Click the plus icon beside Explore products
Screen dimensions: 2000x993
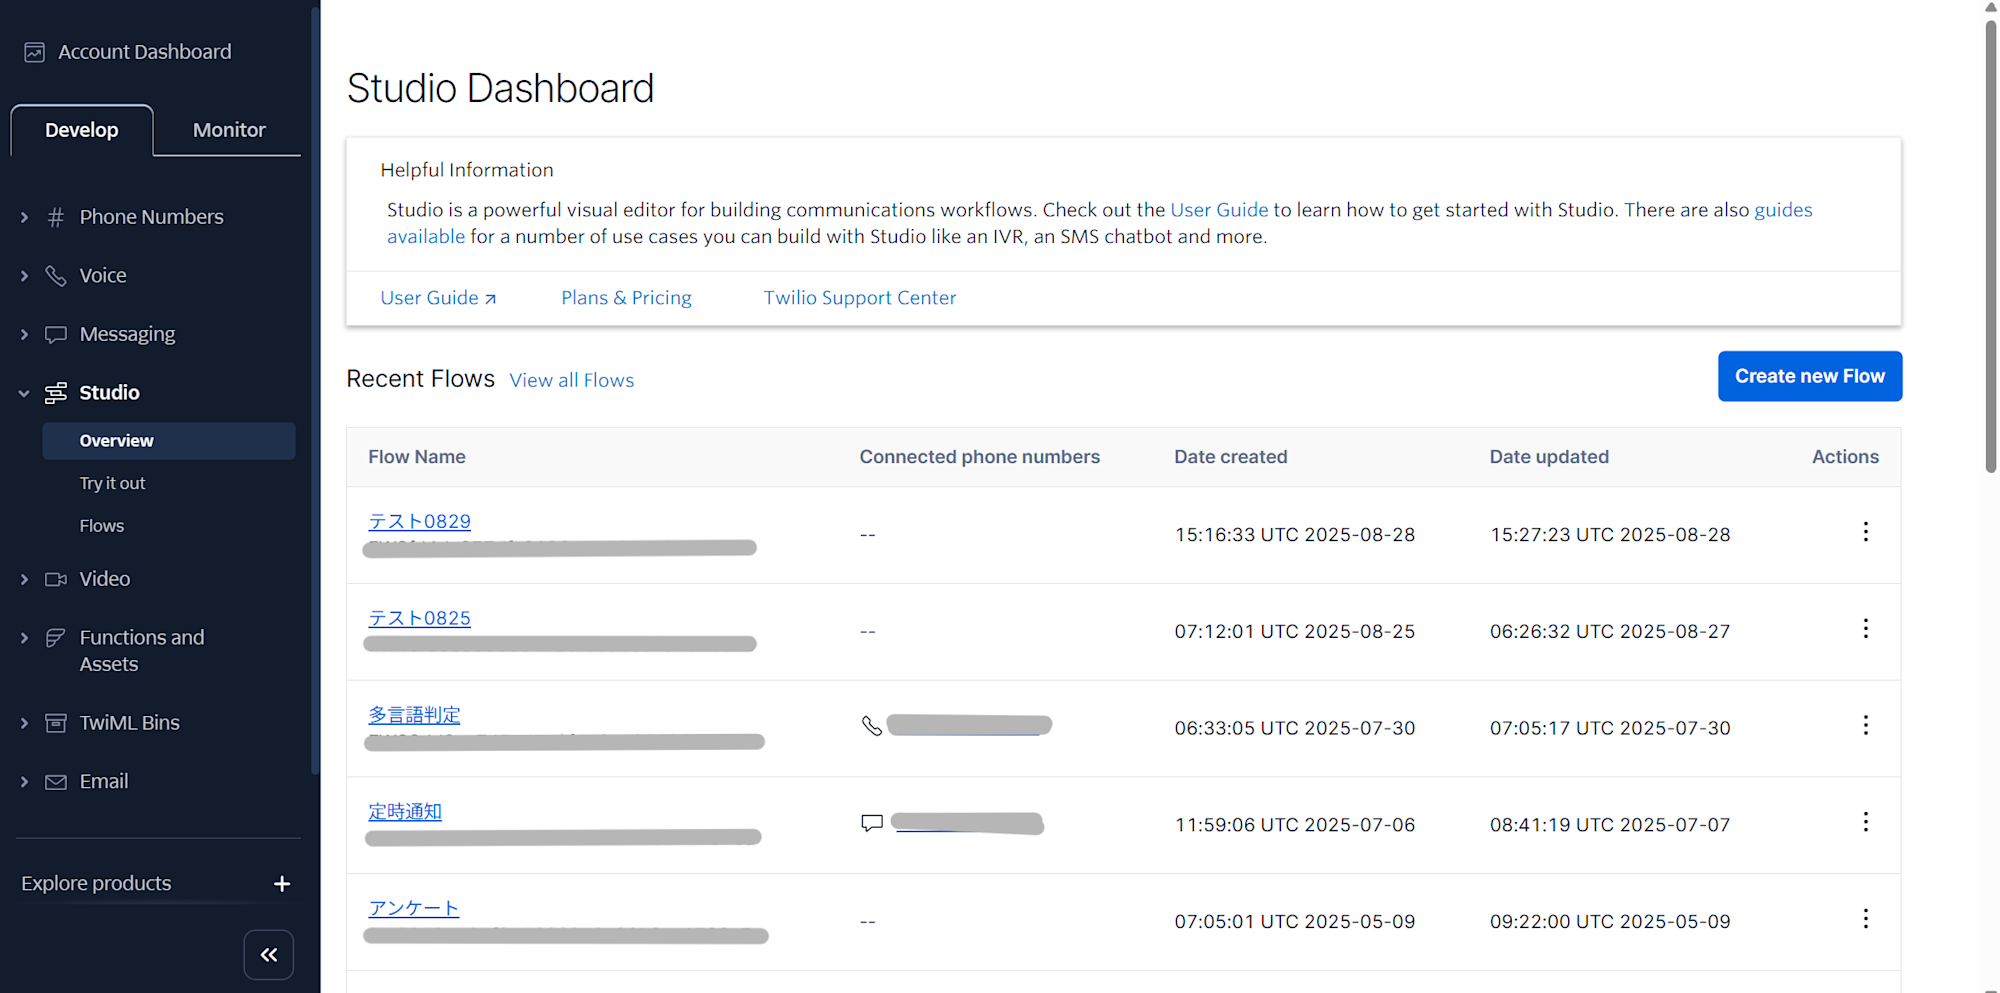tap(282, 884)
